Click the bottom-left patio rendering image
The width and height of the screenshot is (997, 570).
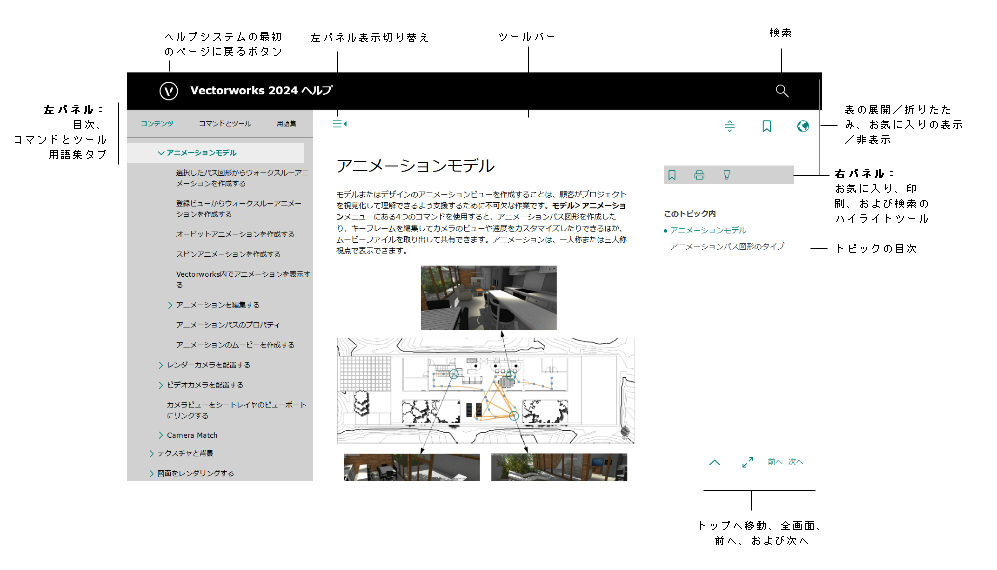pyautogui.click(x=412, y=467)
